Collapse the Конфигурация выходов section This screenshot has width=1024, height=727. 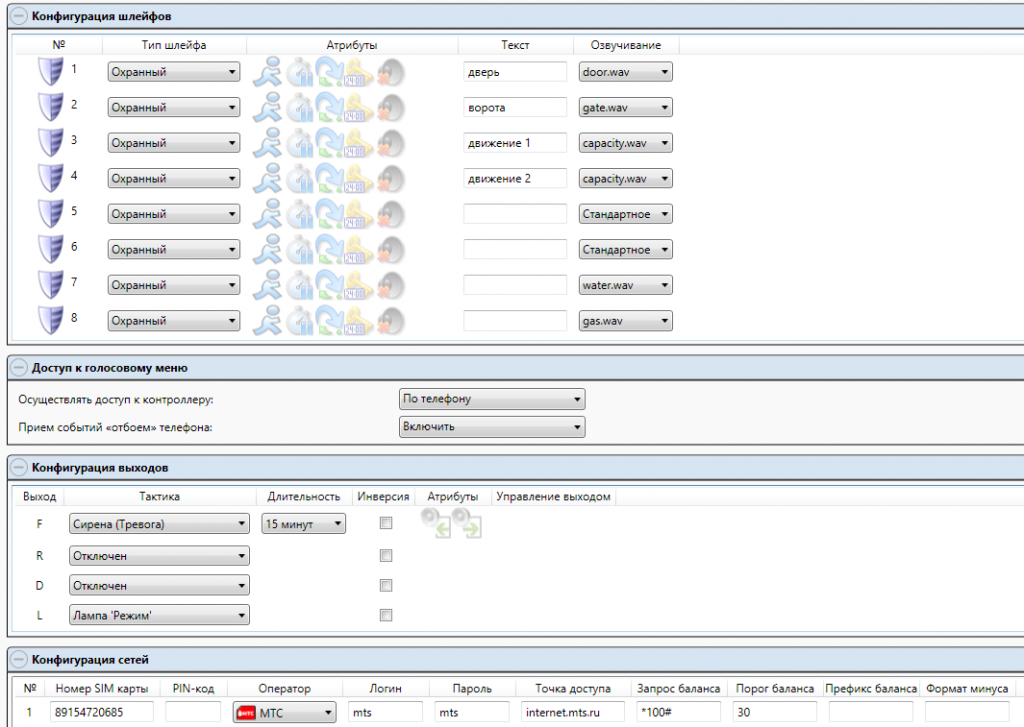19,467
